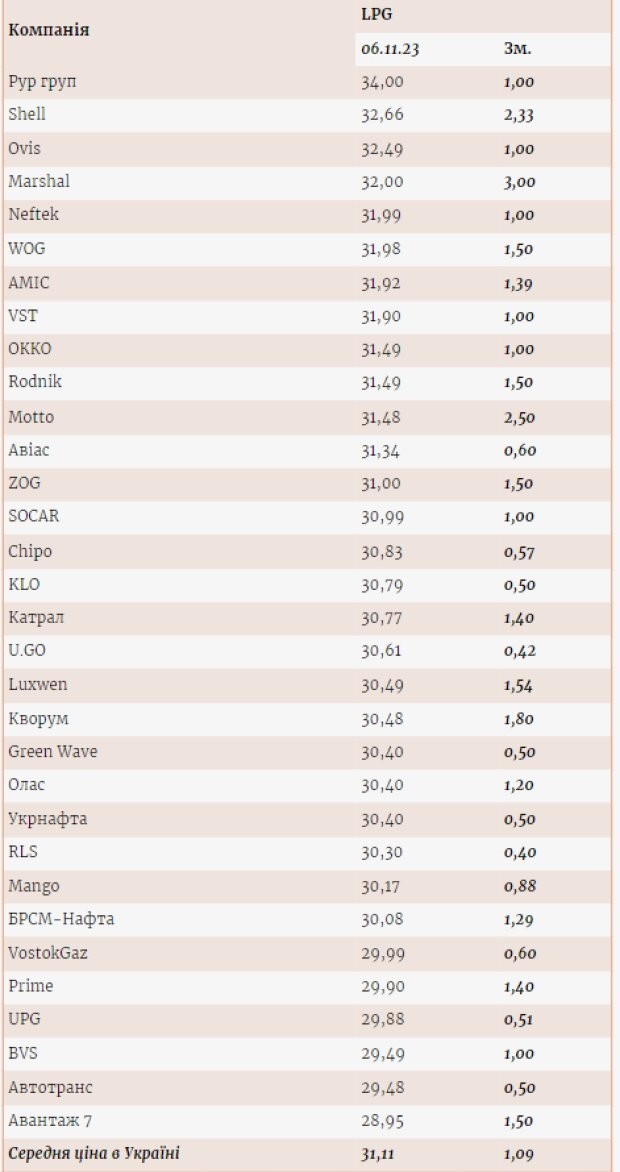This screenshot has width=620, height=1172.
Task: Click the Зм. change column subheader
Action: 518,48
